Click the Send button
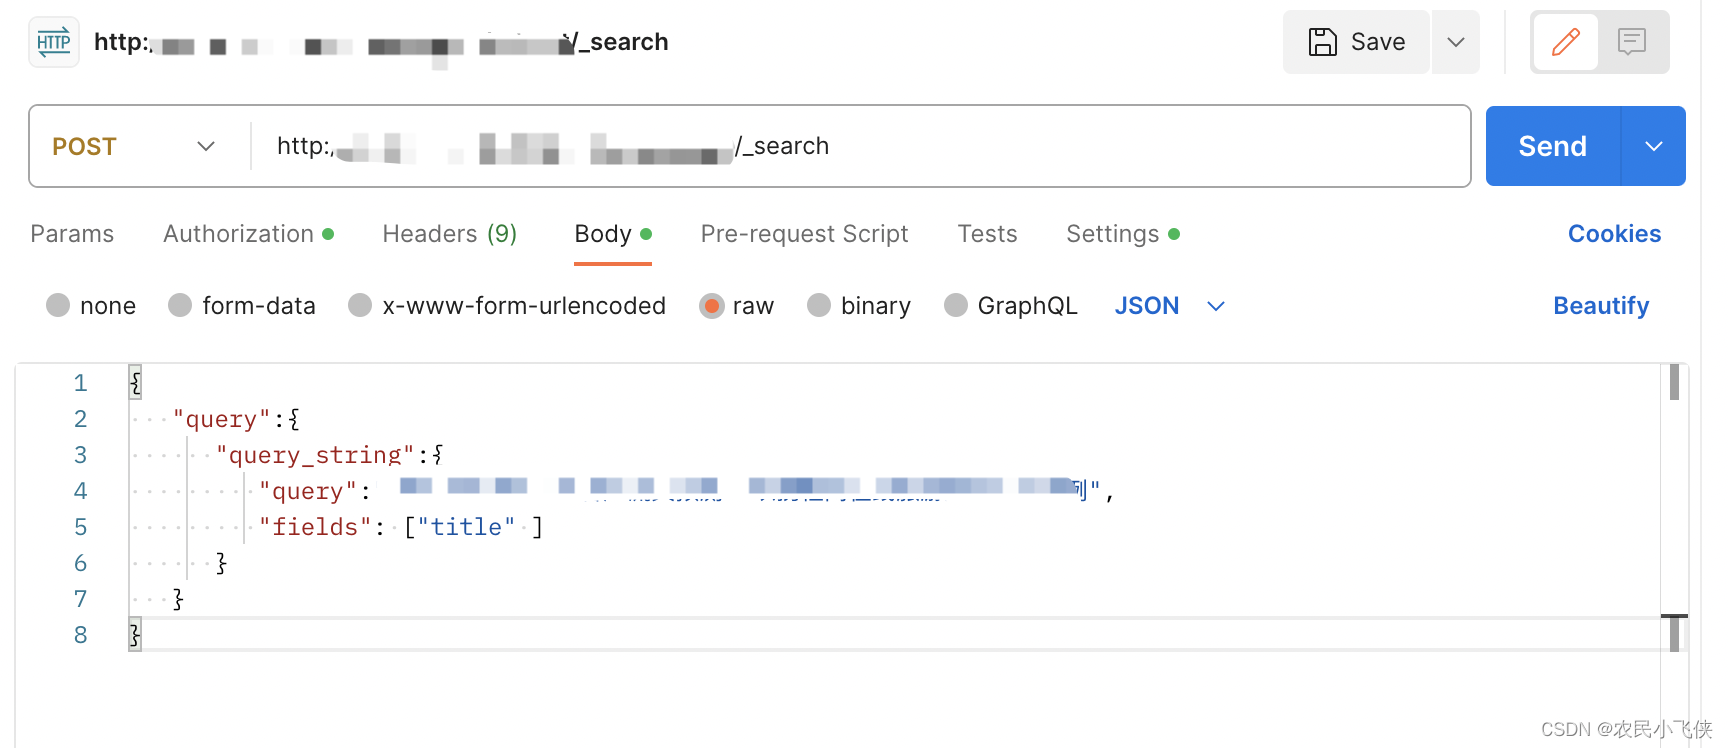The image size is (1728, 748). pyautogui.click(x=1551, y=146)
